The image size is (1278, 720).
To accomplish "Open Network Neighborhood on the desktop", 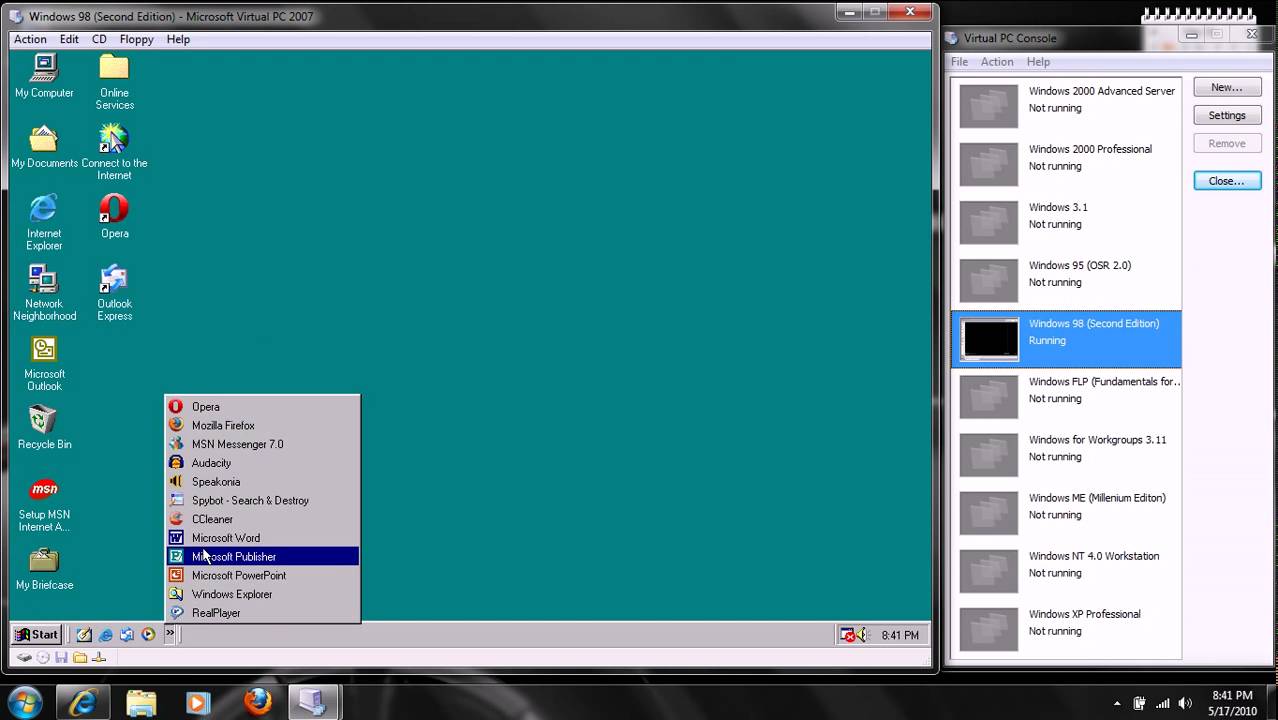I will tap(44, 283).
